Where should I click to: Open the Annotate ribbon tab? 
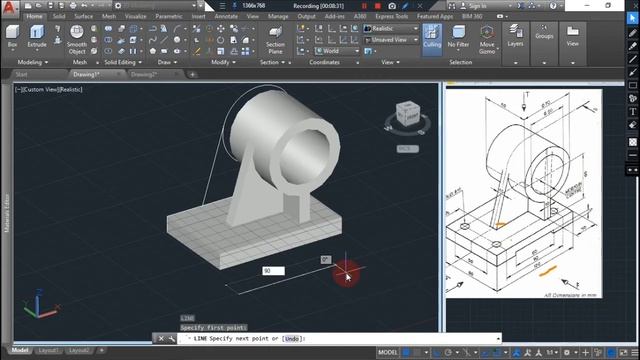[x=226, y=16]
